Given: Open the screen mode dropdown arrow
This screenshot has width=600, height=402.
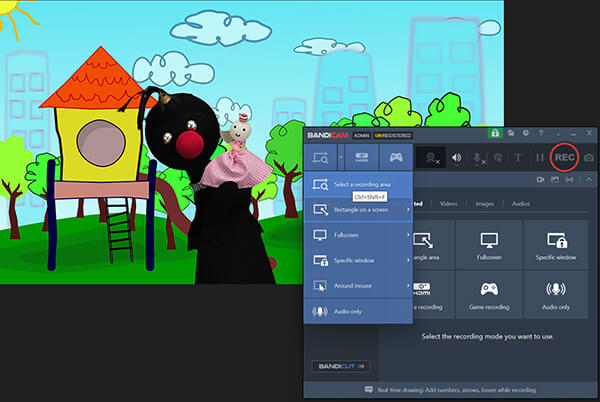Looking at the screenshot, I should [341, 157].
